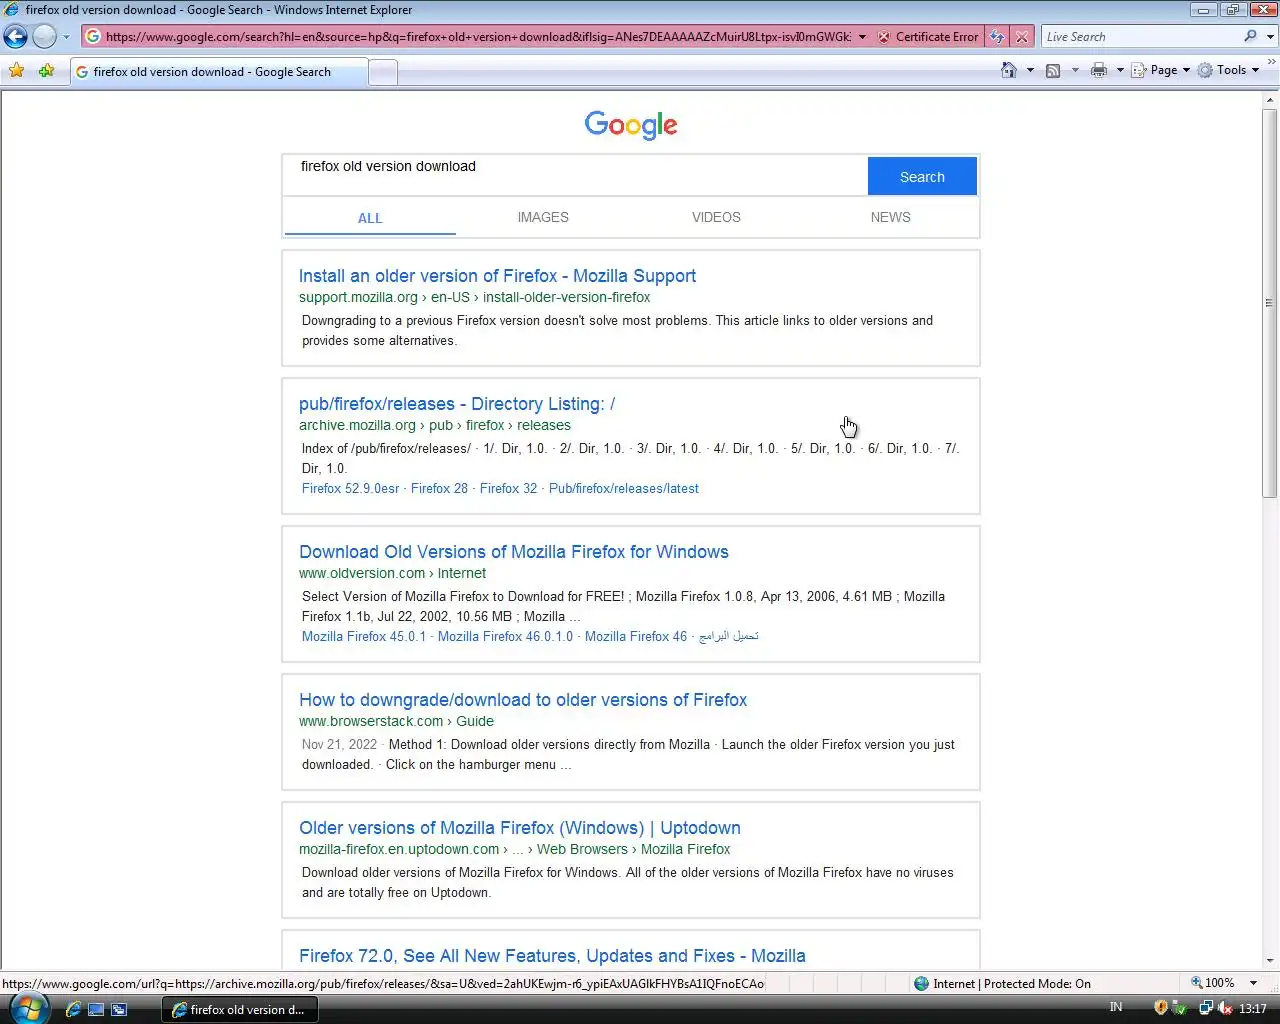Select the 'firefox old version download' browser tab
This screenshot has width=1280, height=1024.
coord(218,72)
